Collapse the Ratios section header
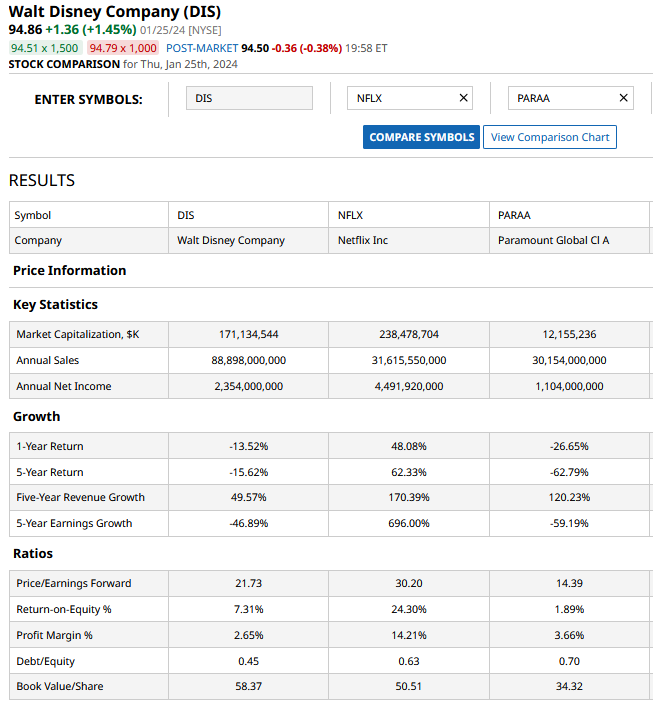The height and width of the screenshot is (702, 653). pyautogui.click(x=33, y=553)
